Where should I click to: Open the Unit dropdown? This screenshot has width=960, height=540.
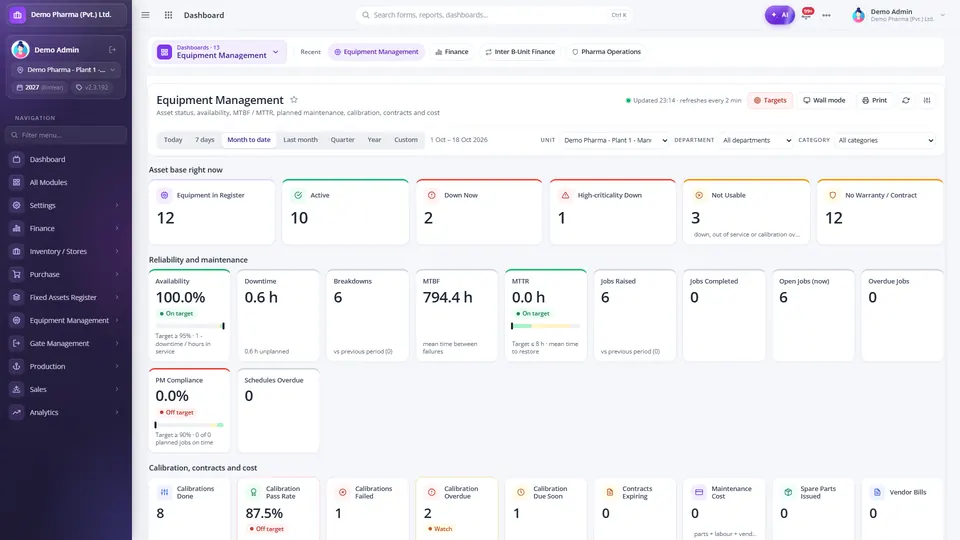click(615, 140)
